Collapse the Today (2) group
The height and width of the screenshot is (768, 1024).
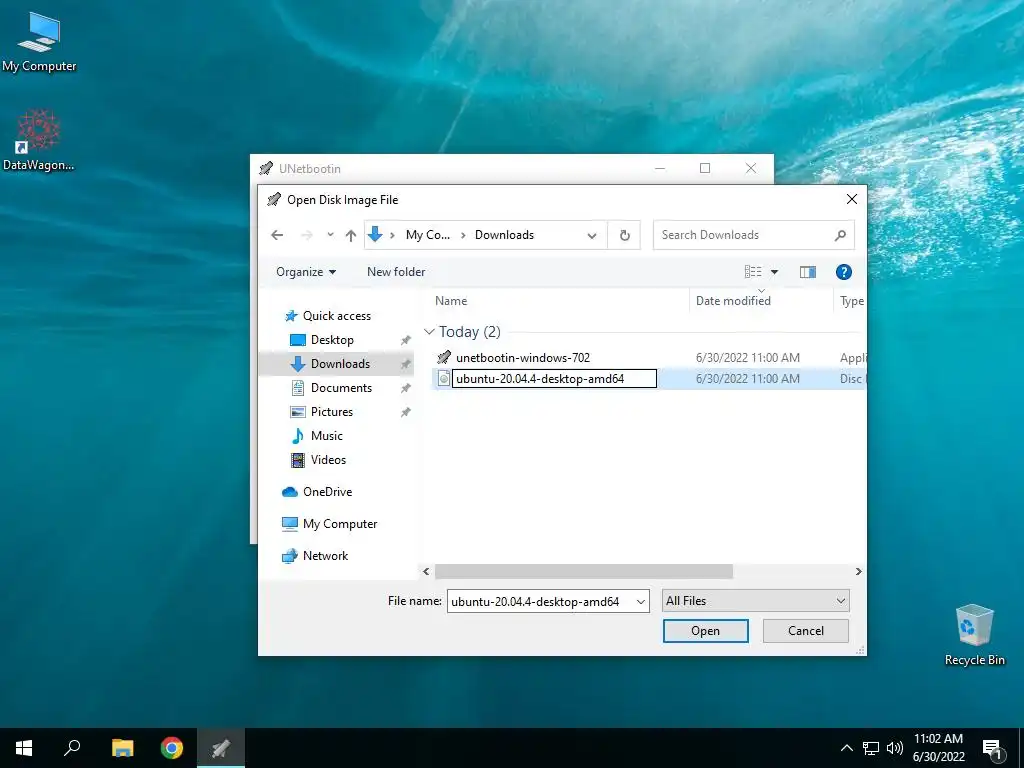[429, 332]
